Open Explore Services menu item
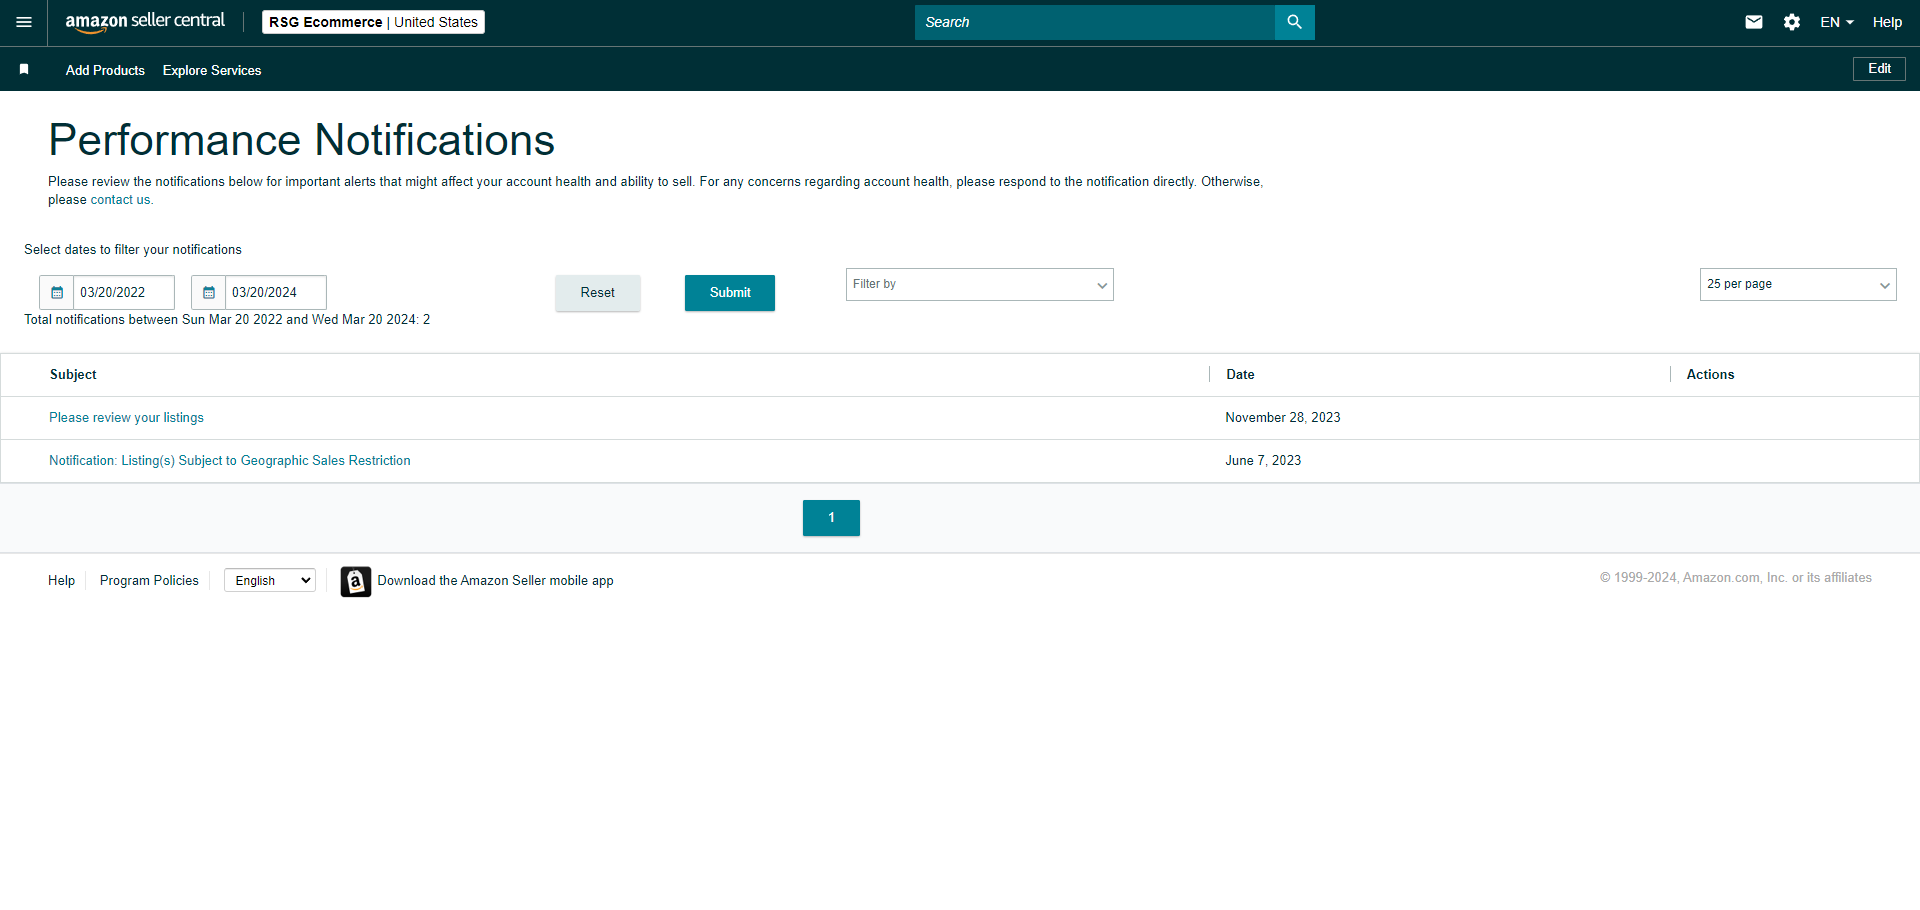 (x=212, y=70)
